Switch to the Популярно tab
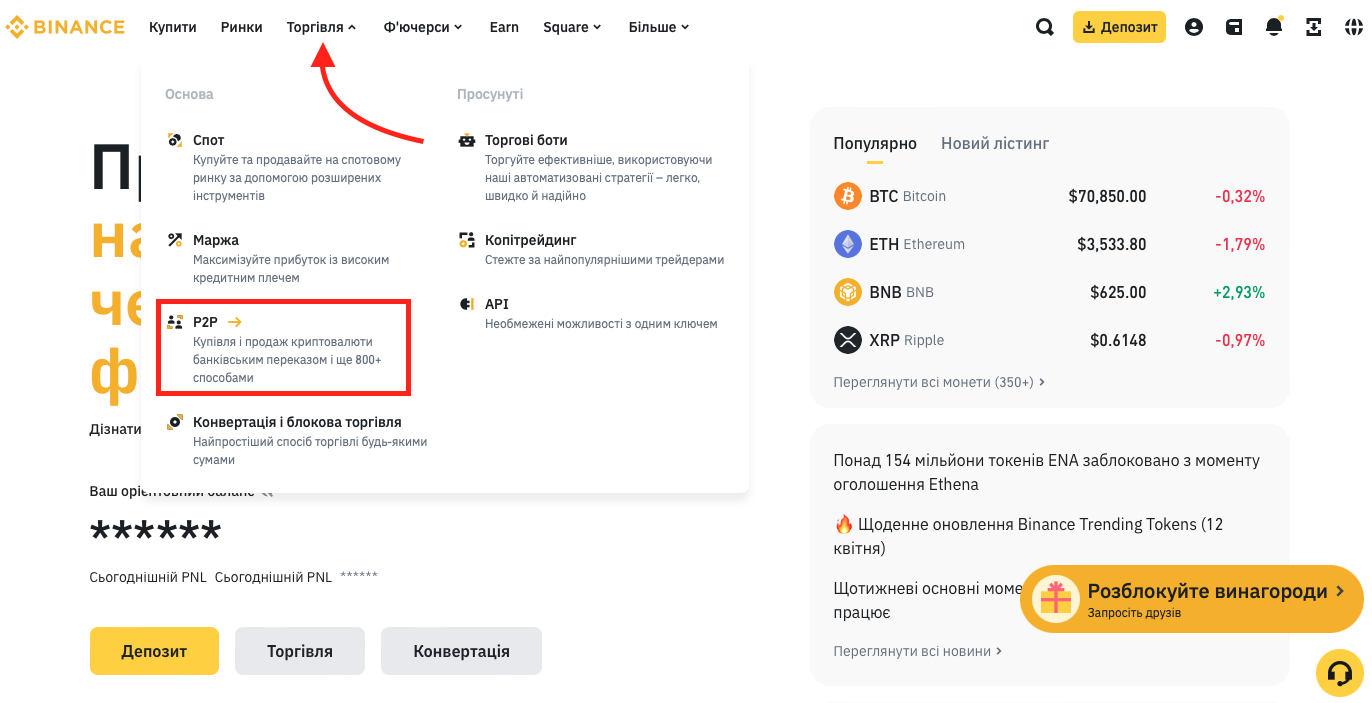This screenshot has width=1372, height=703. click(x=875, y=144)
